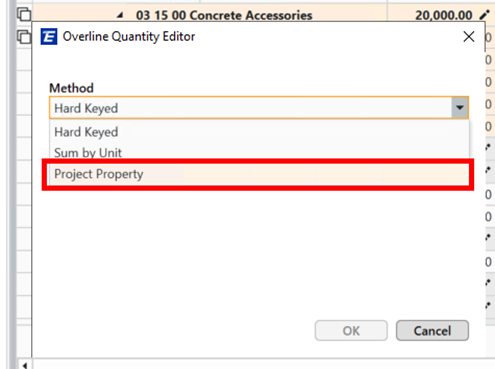This screenshot has width=495, height=369.
Task: Click the horizontal scrollbar track at bottom
Action: click(263, 364)
